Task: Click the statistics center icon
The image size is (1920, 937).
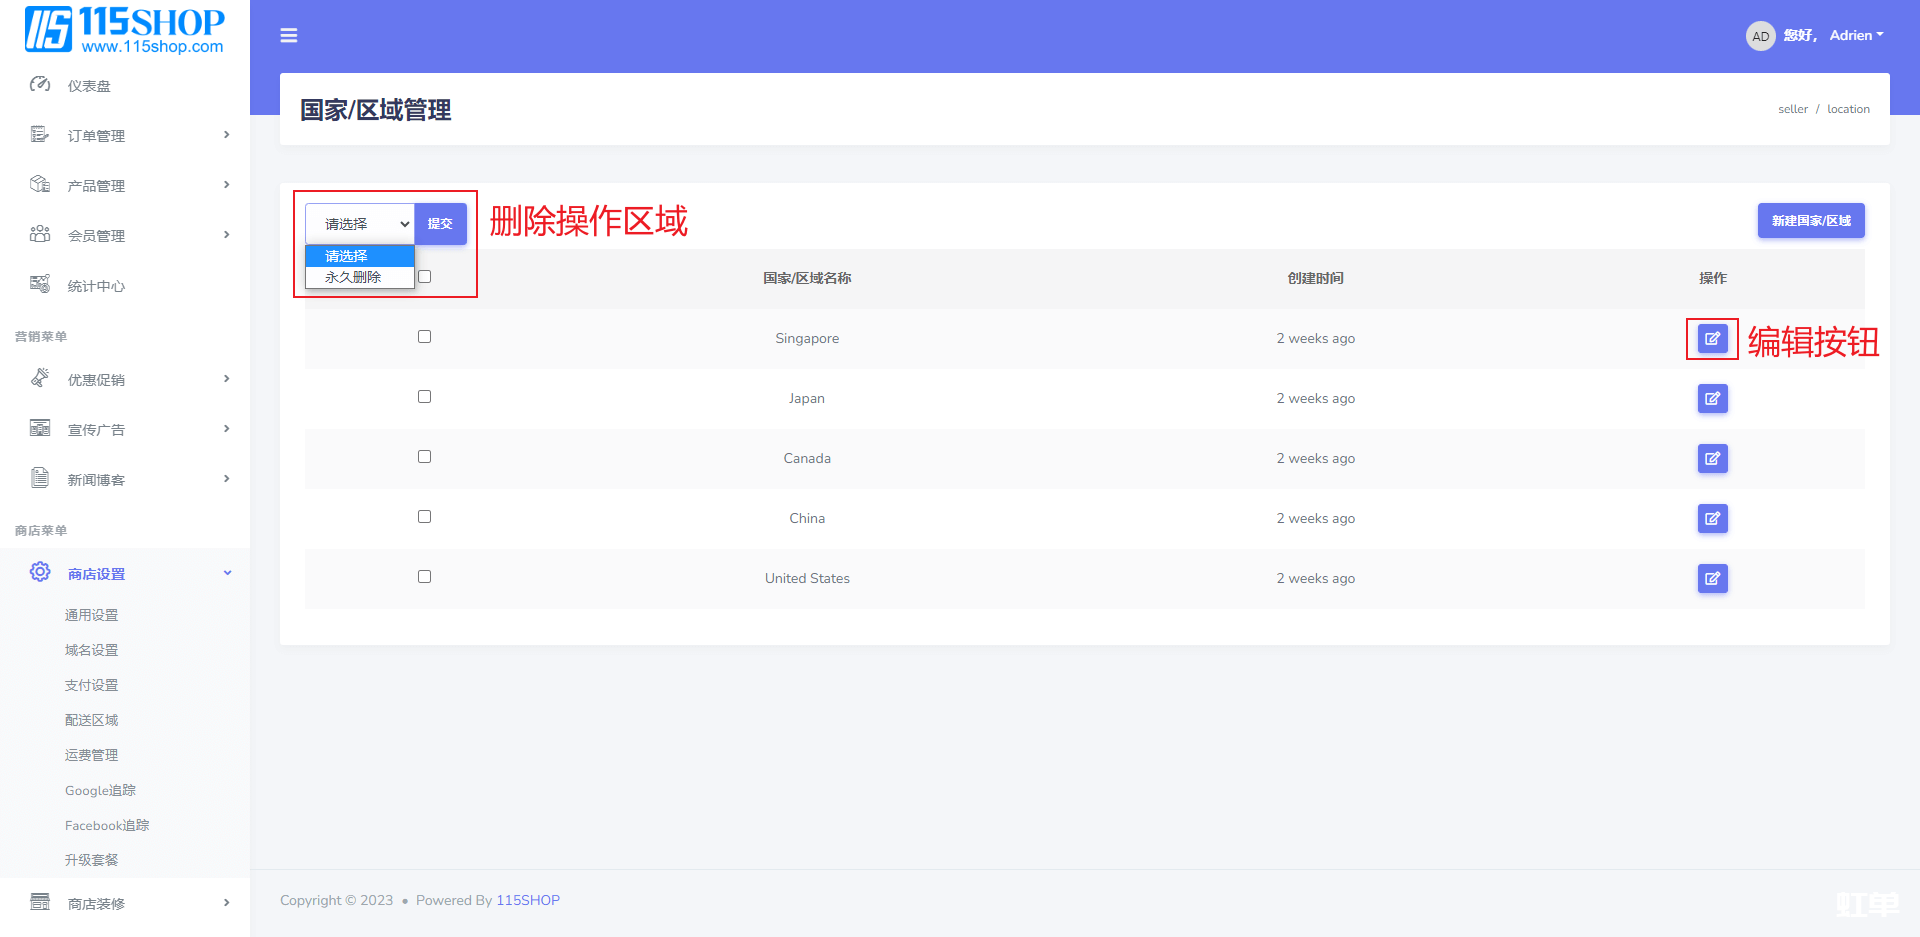Action: point(40,284)
